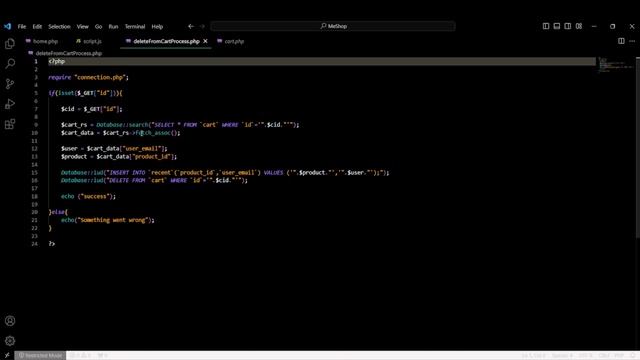Open the Edit menu

pos(37,27)
